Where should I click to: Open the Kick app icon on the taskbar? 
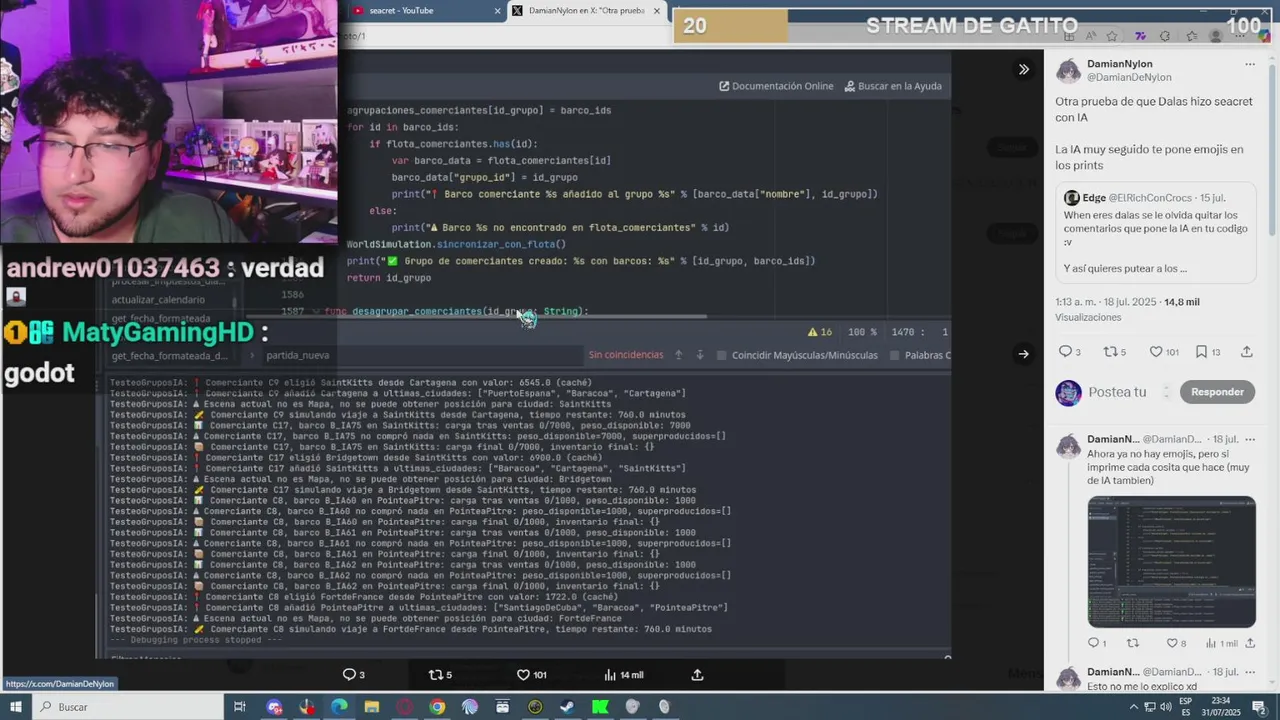pos(600,707)
